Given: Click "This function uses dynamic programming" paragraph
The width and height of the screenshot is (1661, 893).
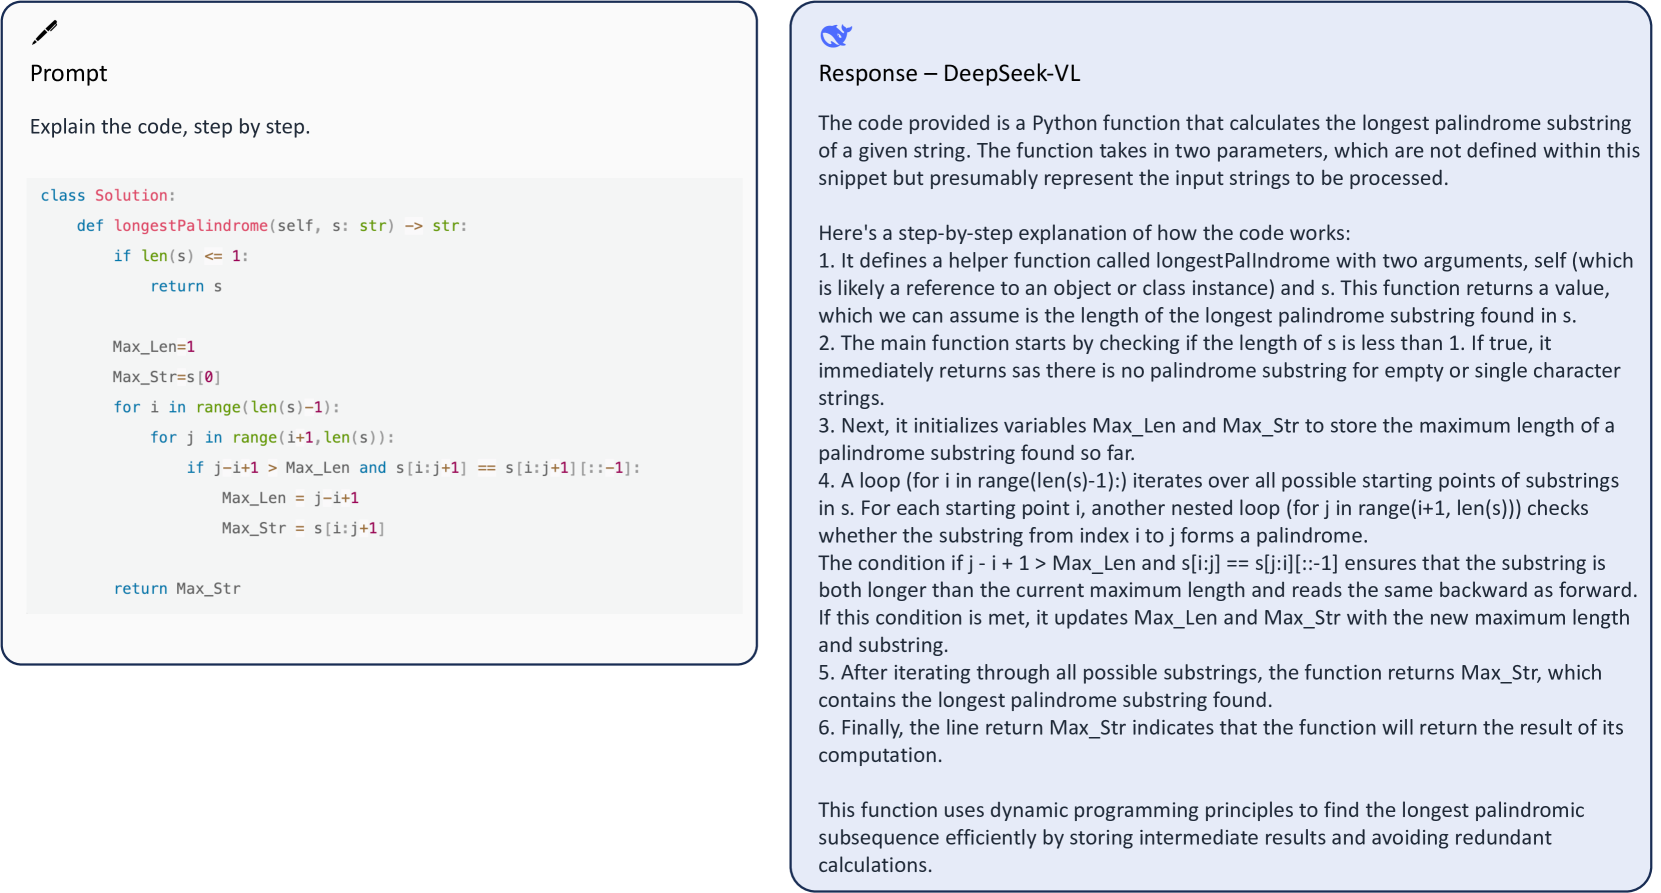Looking at the screenshot, I should click(x=1201, y=837).
